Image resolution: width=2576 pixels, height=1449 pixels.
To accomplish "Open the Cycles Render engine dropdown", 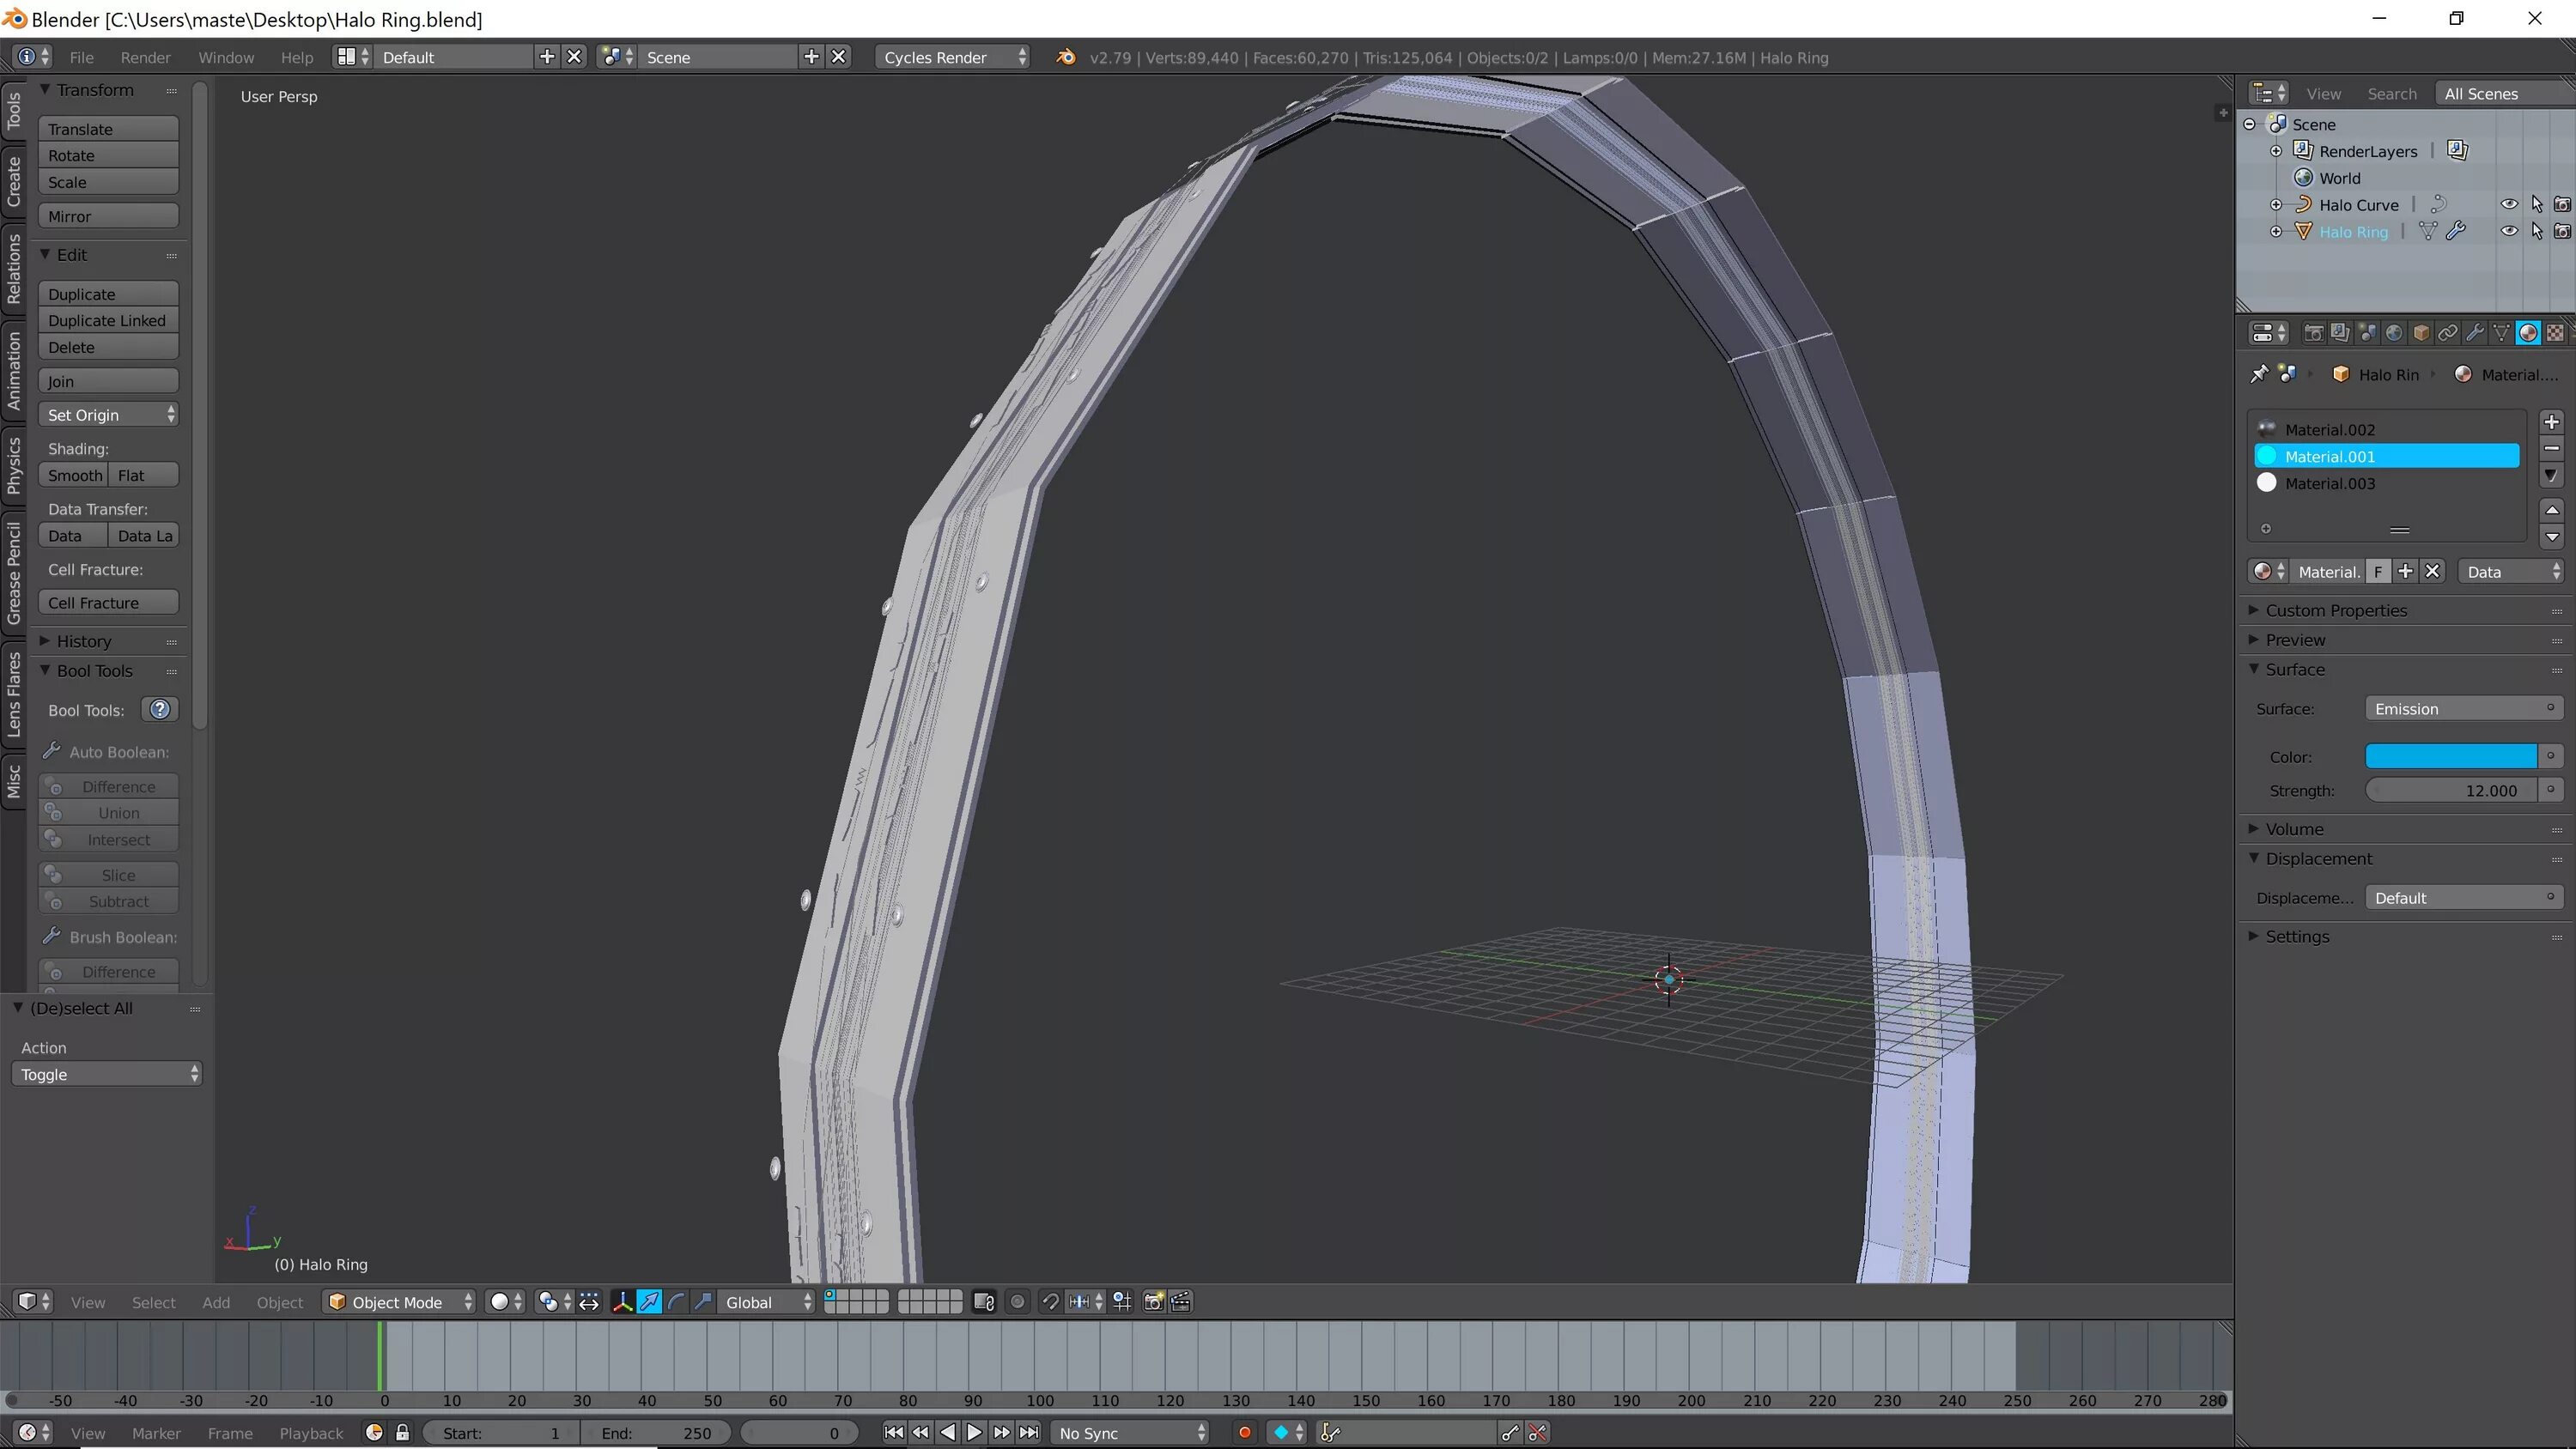I will pyautogui.click(x=952, y=57).
